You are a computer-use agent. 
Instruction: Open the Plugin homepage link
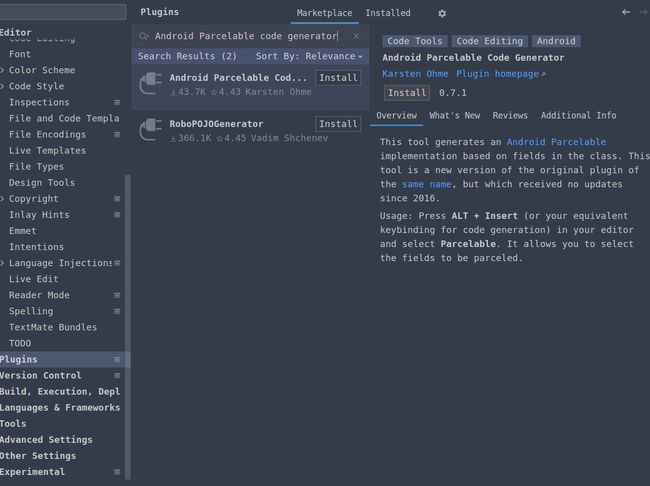point(500,74)
